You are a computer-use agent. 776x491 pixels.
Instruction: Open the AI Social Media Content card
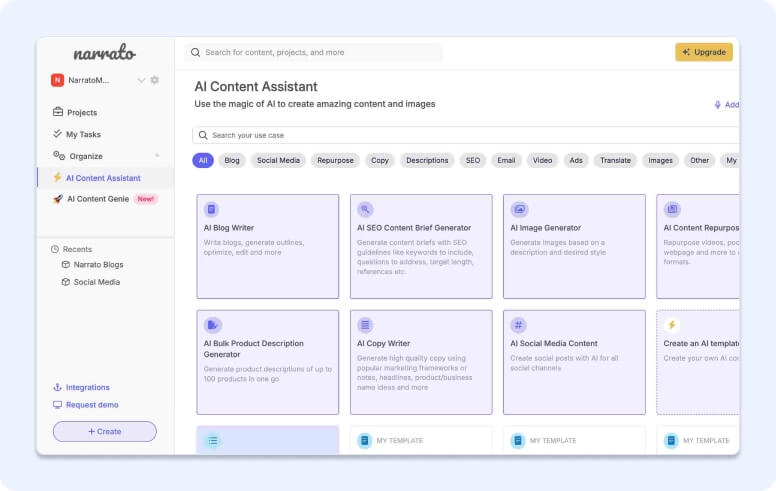click(574, 362)
